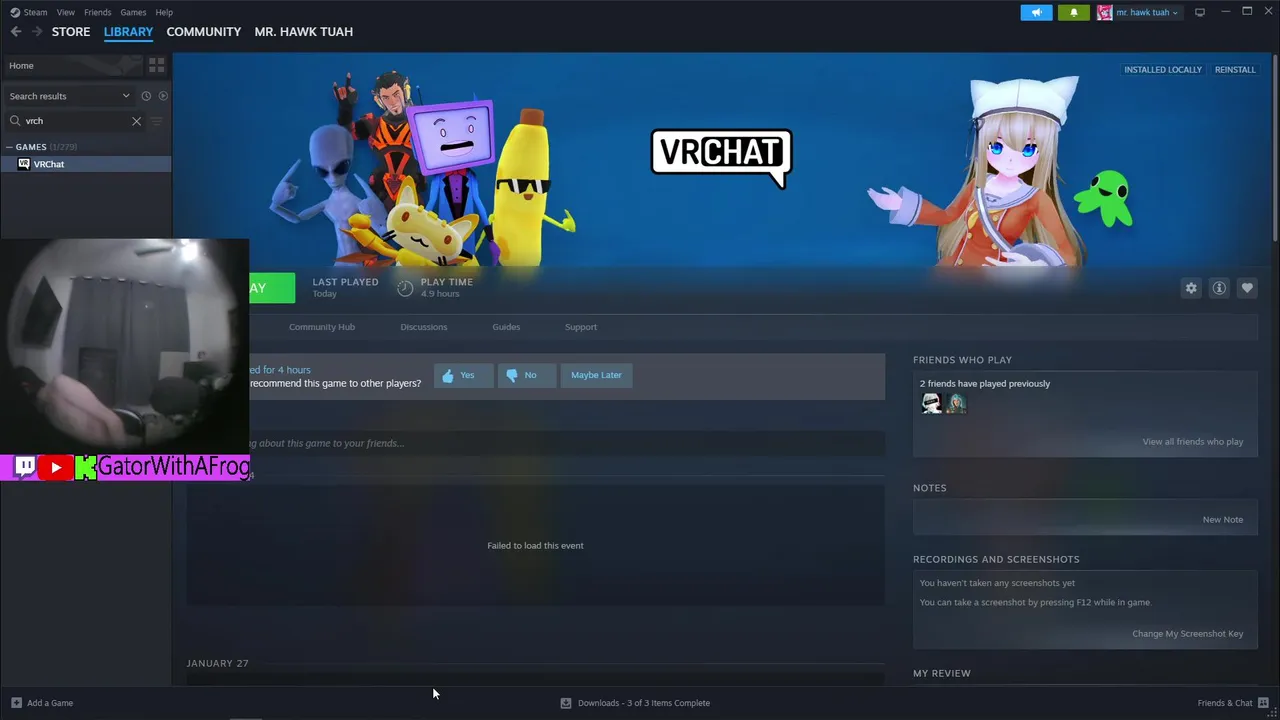
Task: Click REINSTALL label on banner
Action: 1235,70
